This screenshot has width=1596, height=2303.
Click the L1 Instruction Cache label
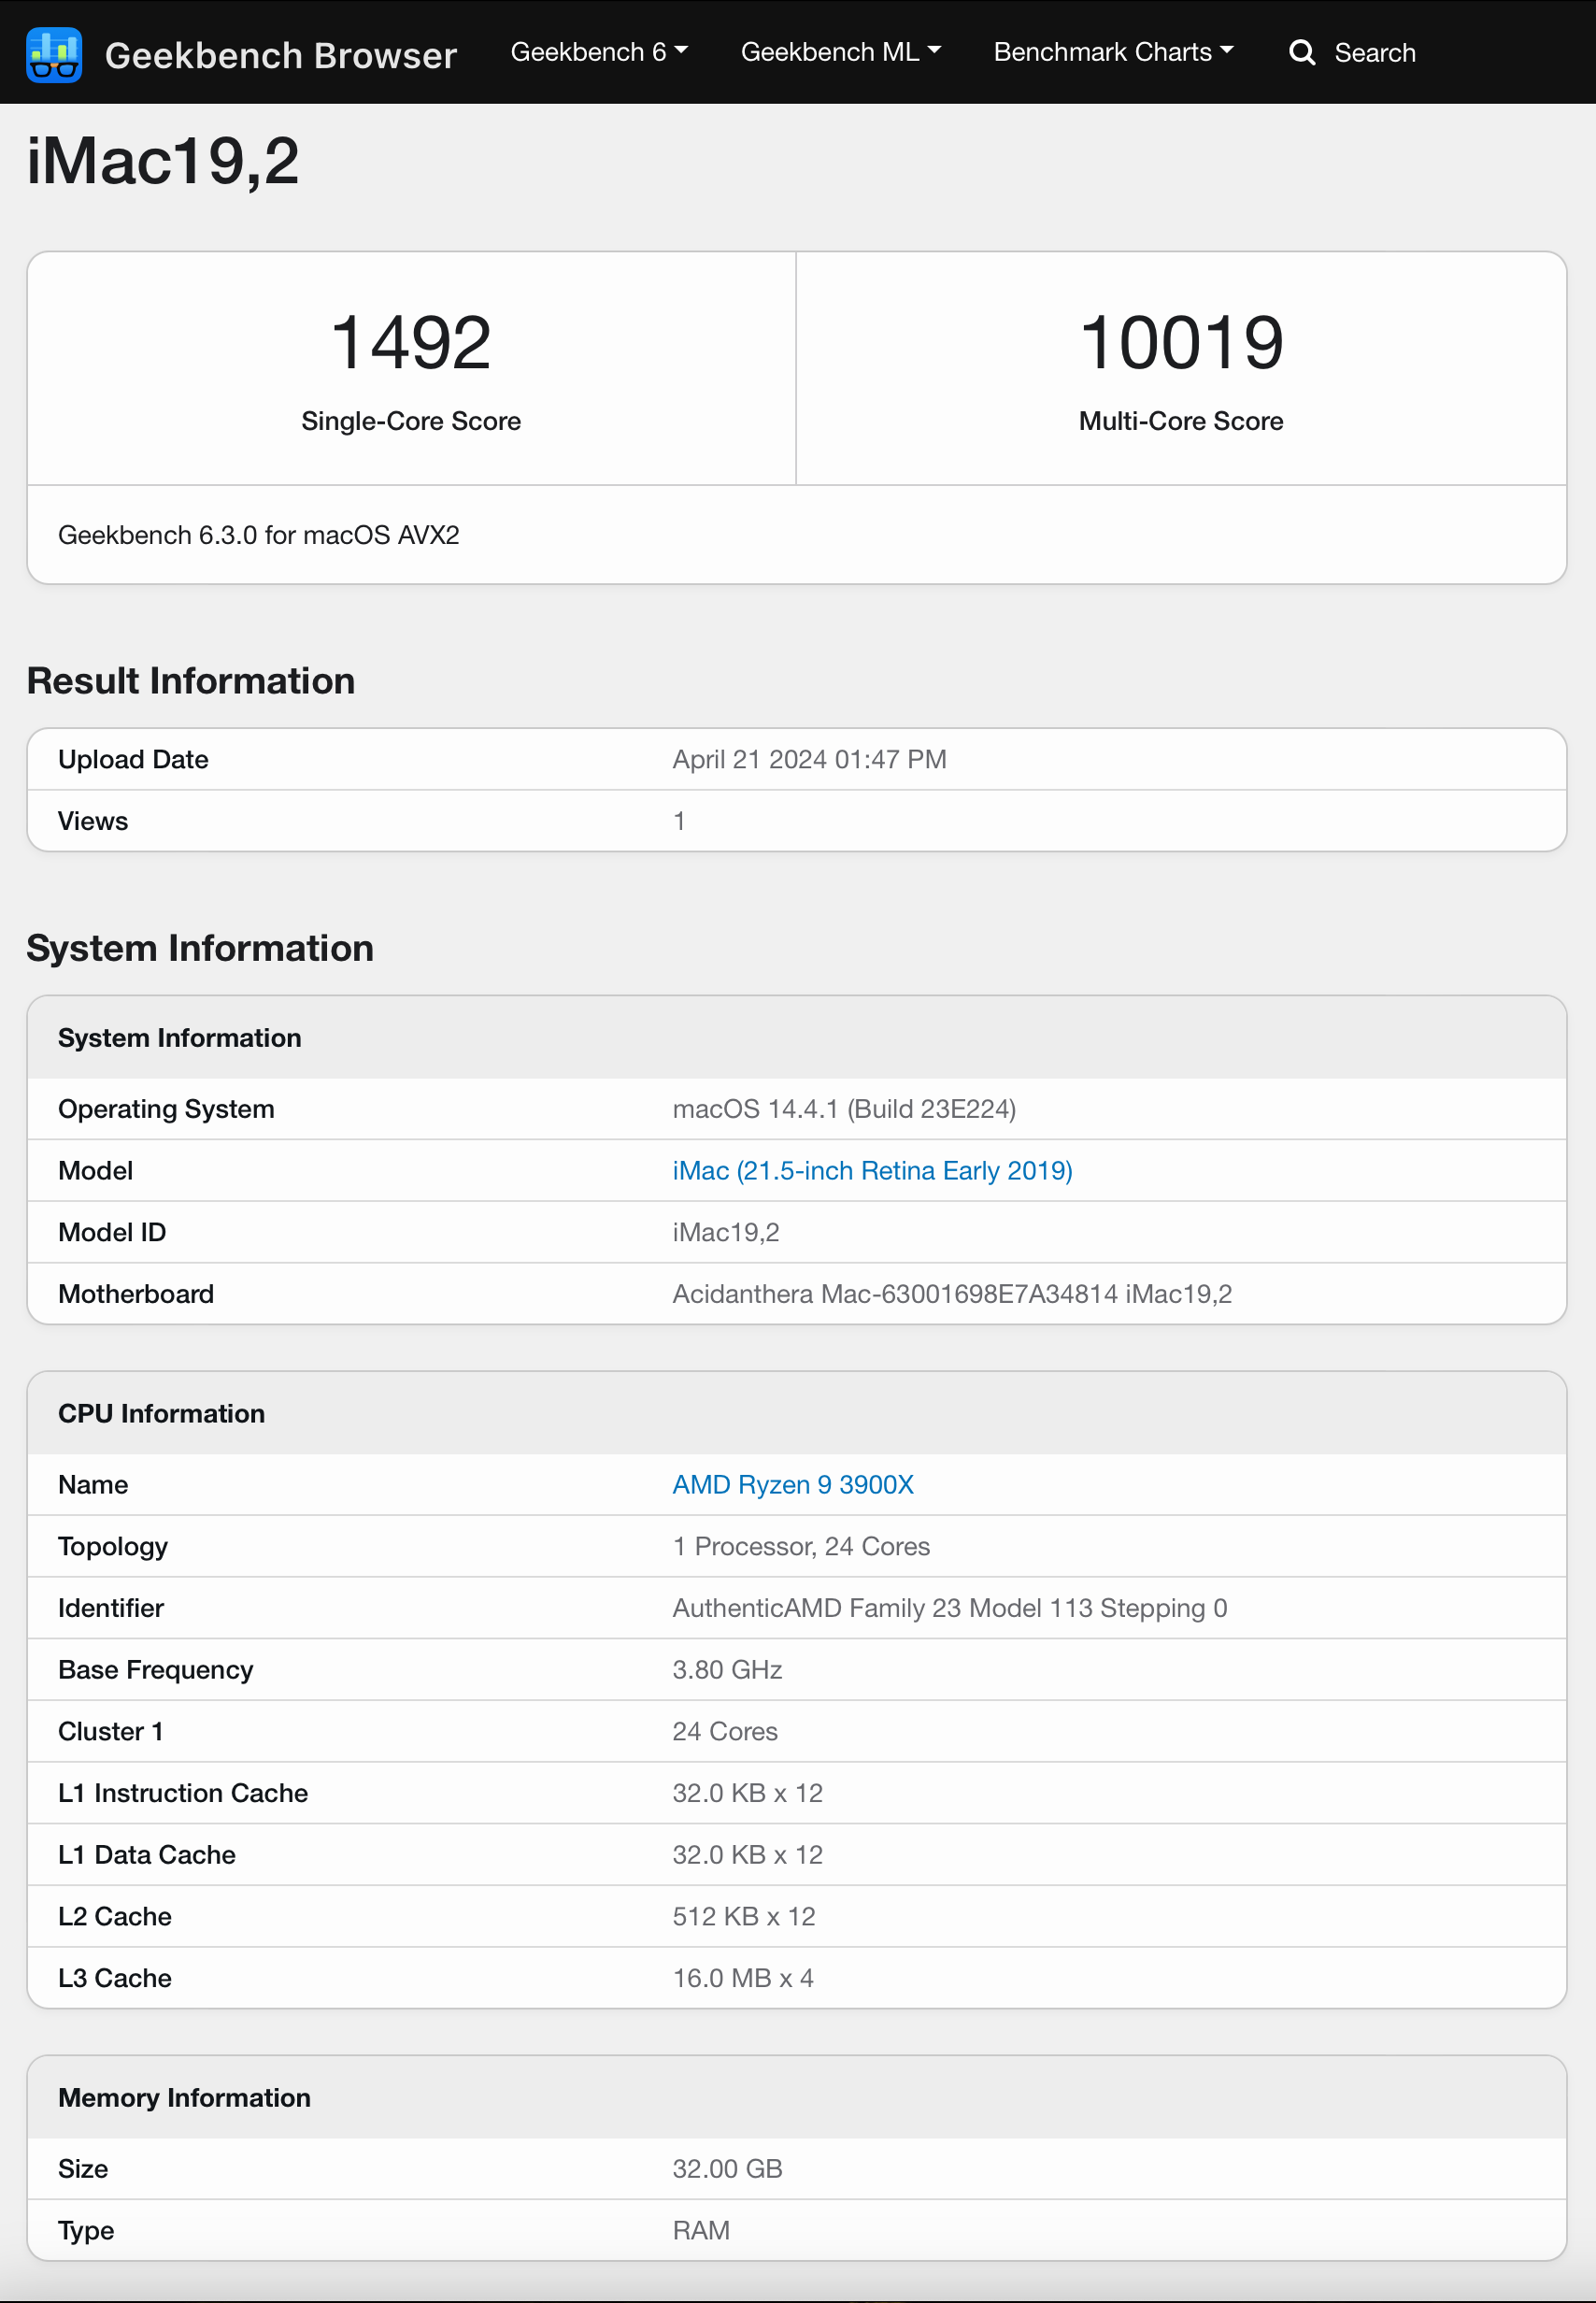pyautogui.click(x=183, y=1793)
